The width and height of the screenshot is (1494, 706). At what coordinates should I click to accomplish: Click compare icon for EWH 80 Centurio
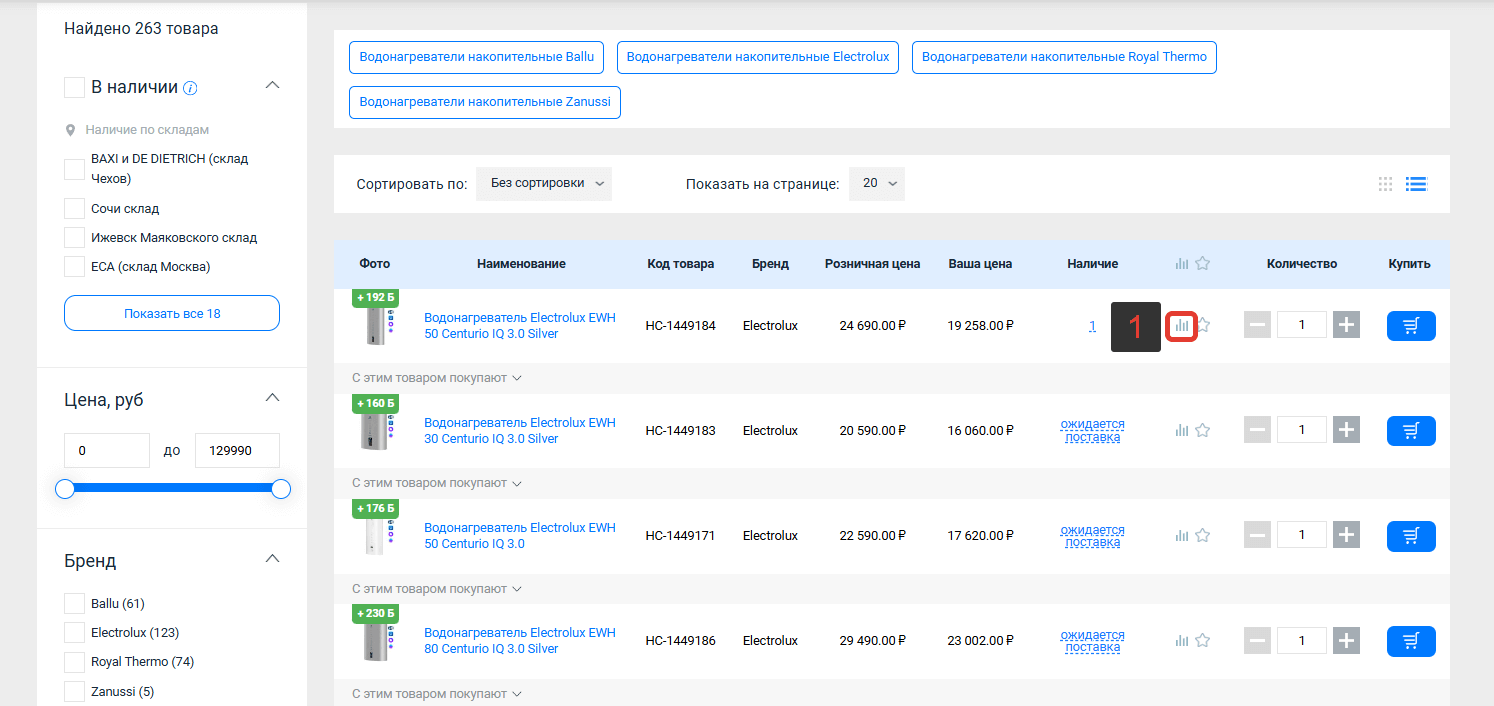tap(1182, 641)
